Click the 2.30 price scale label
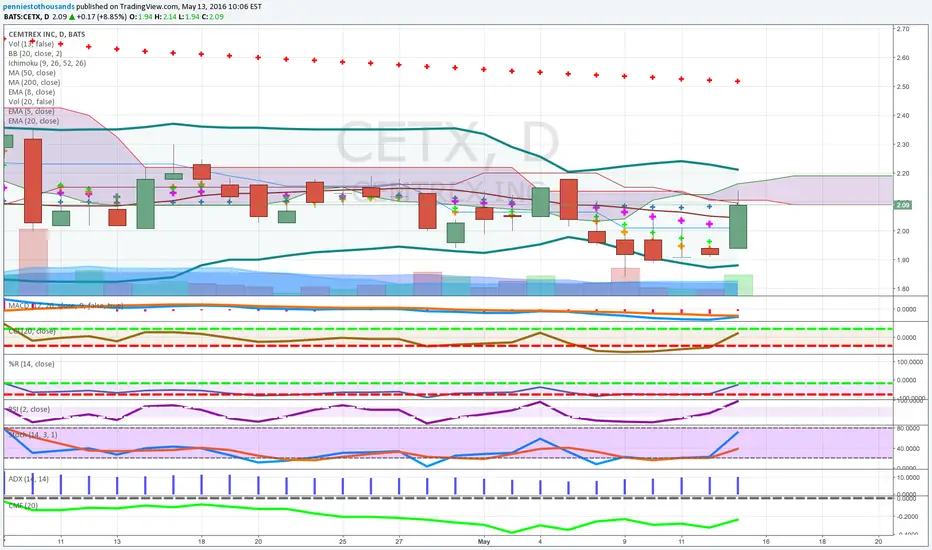Screen dimensions: 932x550 pyautogui.click(x=902, y=144)
